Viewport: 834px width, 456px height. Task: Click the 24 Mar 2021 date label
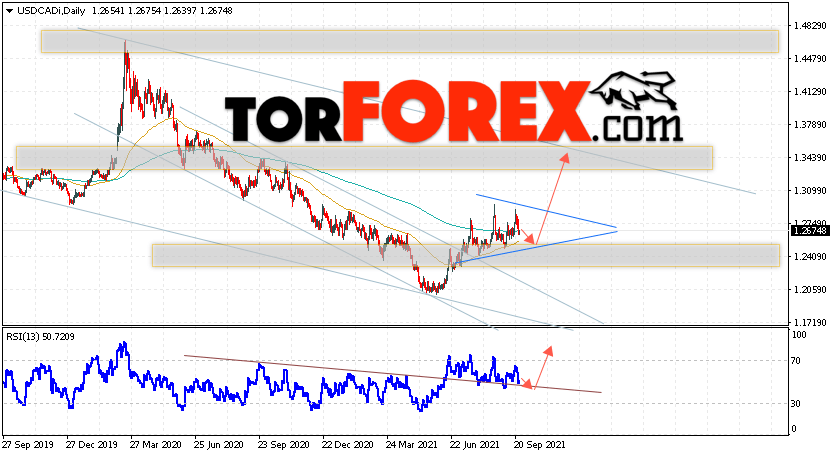click(x=412, y=444)
